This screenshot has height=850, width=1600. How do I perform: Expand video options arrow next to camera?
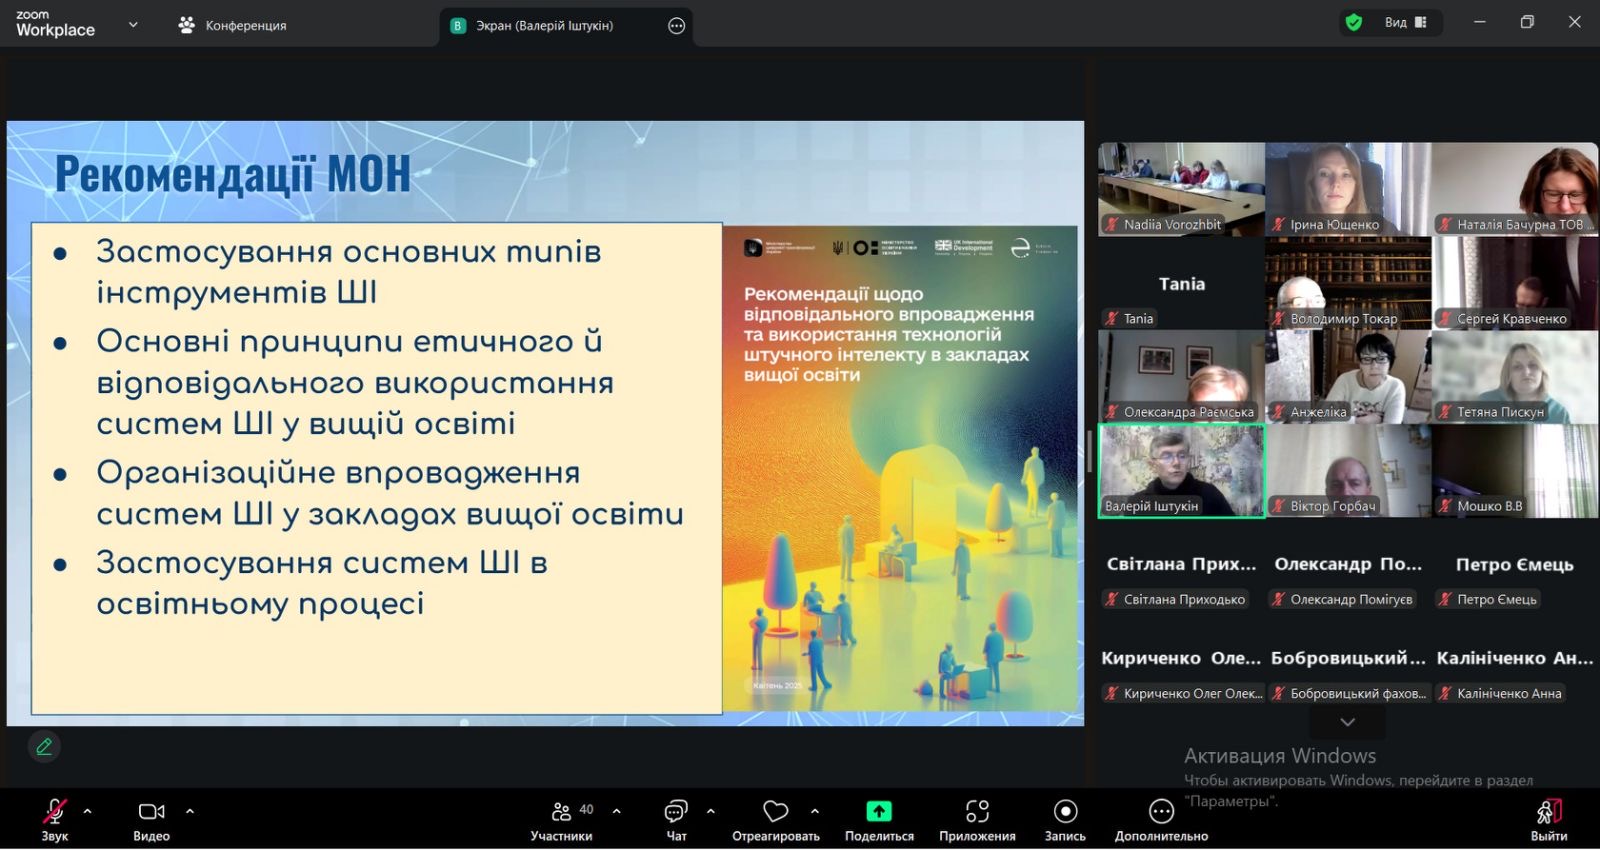click(x=190, y=811)
